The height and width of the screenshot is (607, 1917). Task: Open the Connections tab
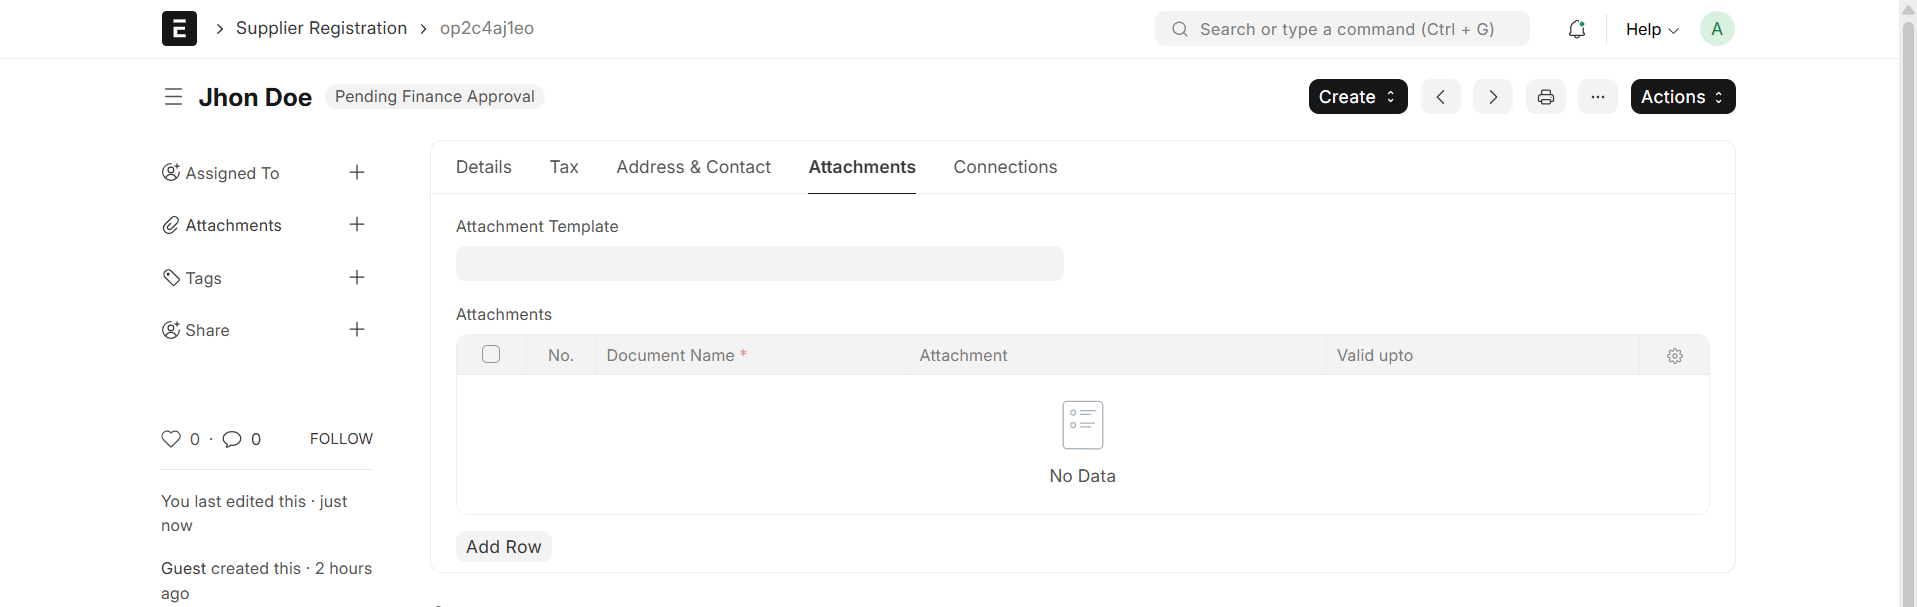click(1005, 167)
